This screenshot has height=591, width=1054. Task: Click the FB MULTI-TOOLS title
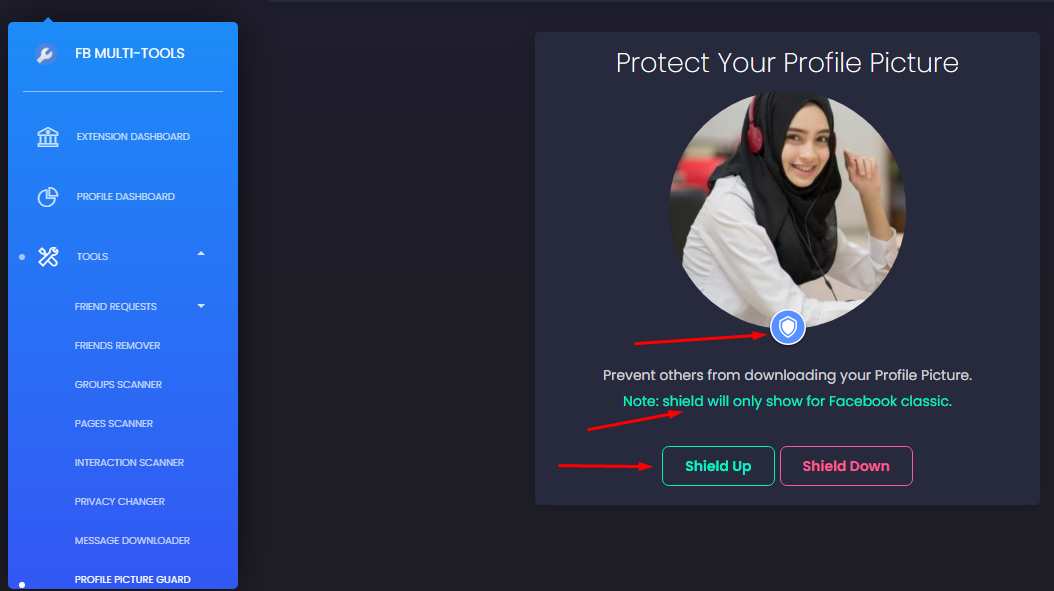pos(130,53)
